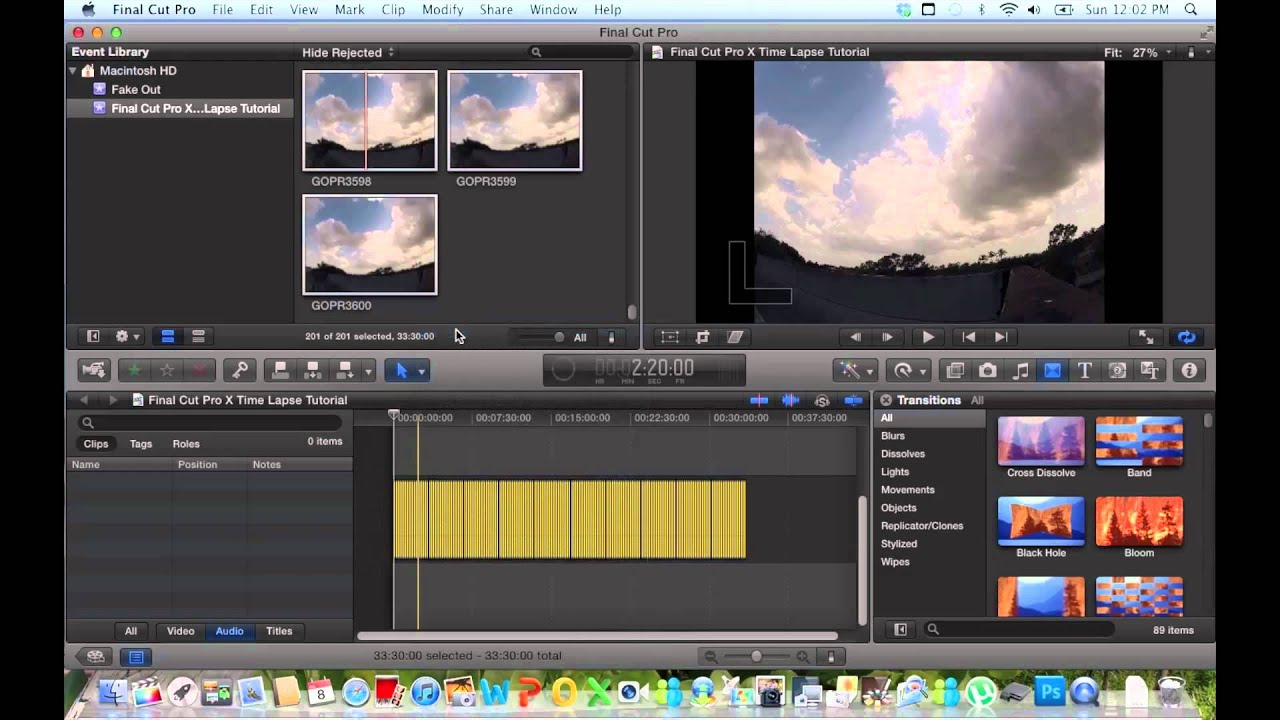Screen dimensions: 1280x720
Task: Open the event browser clip appearance switch
Action: (611, 337)
